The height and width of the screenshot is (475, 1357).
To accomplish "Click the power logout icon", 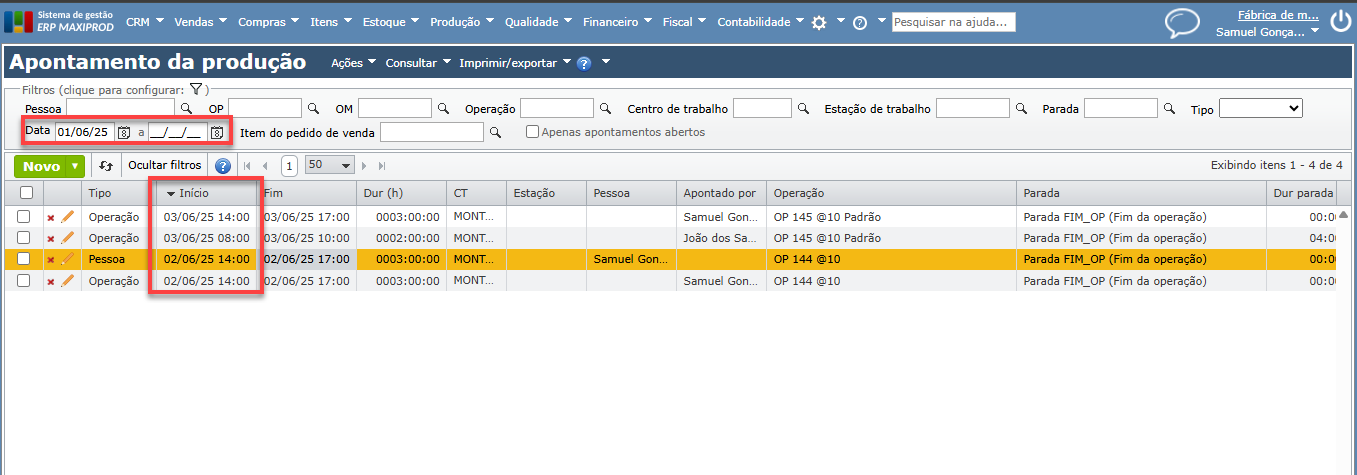I will (1339, 21).
